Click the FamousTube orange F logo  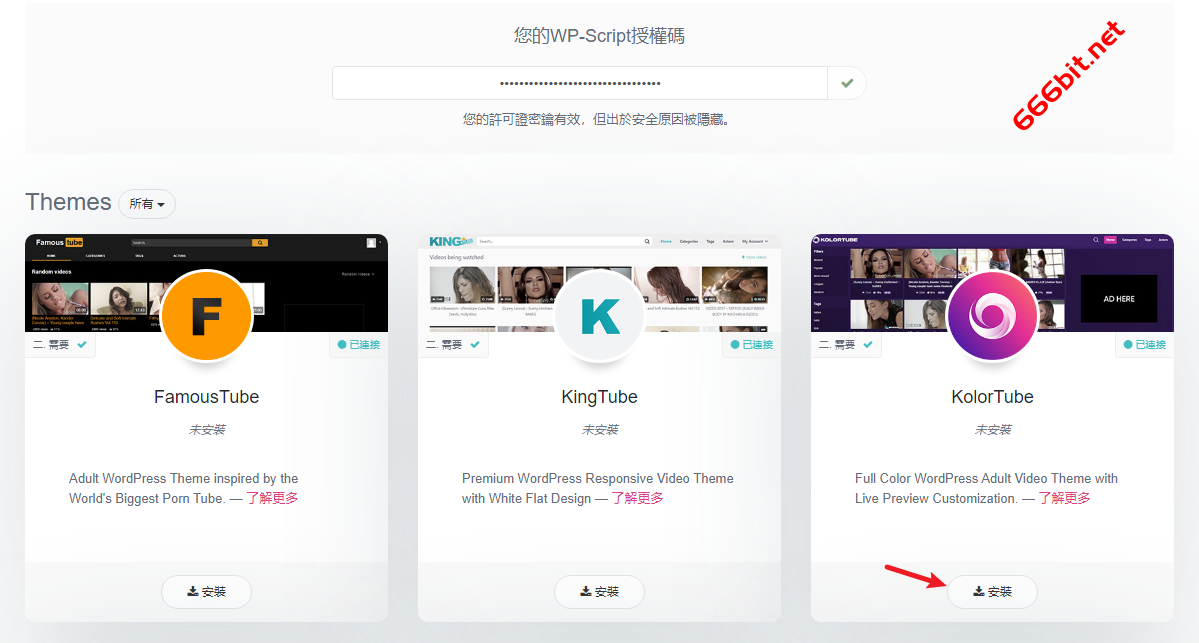coord(206,315)
